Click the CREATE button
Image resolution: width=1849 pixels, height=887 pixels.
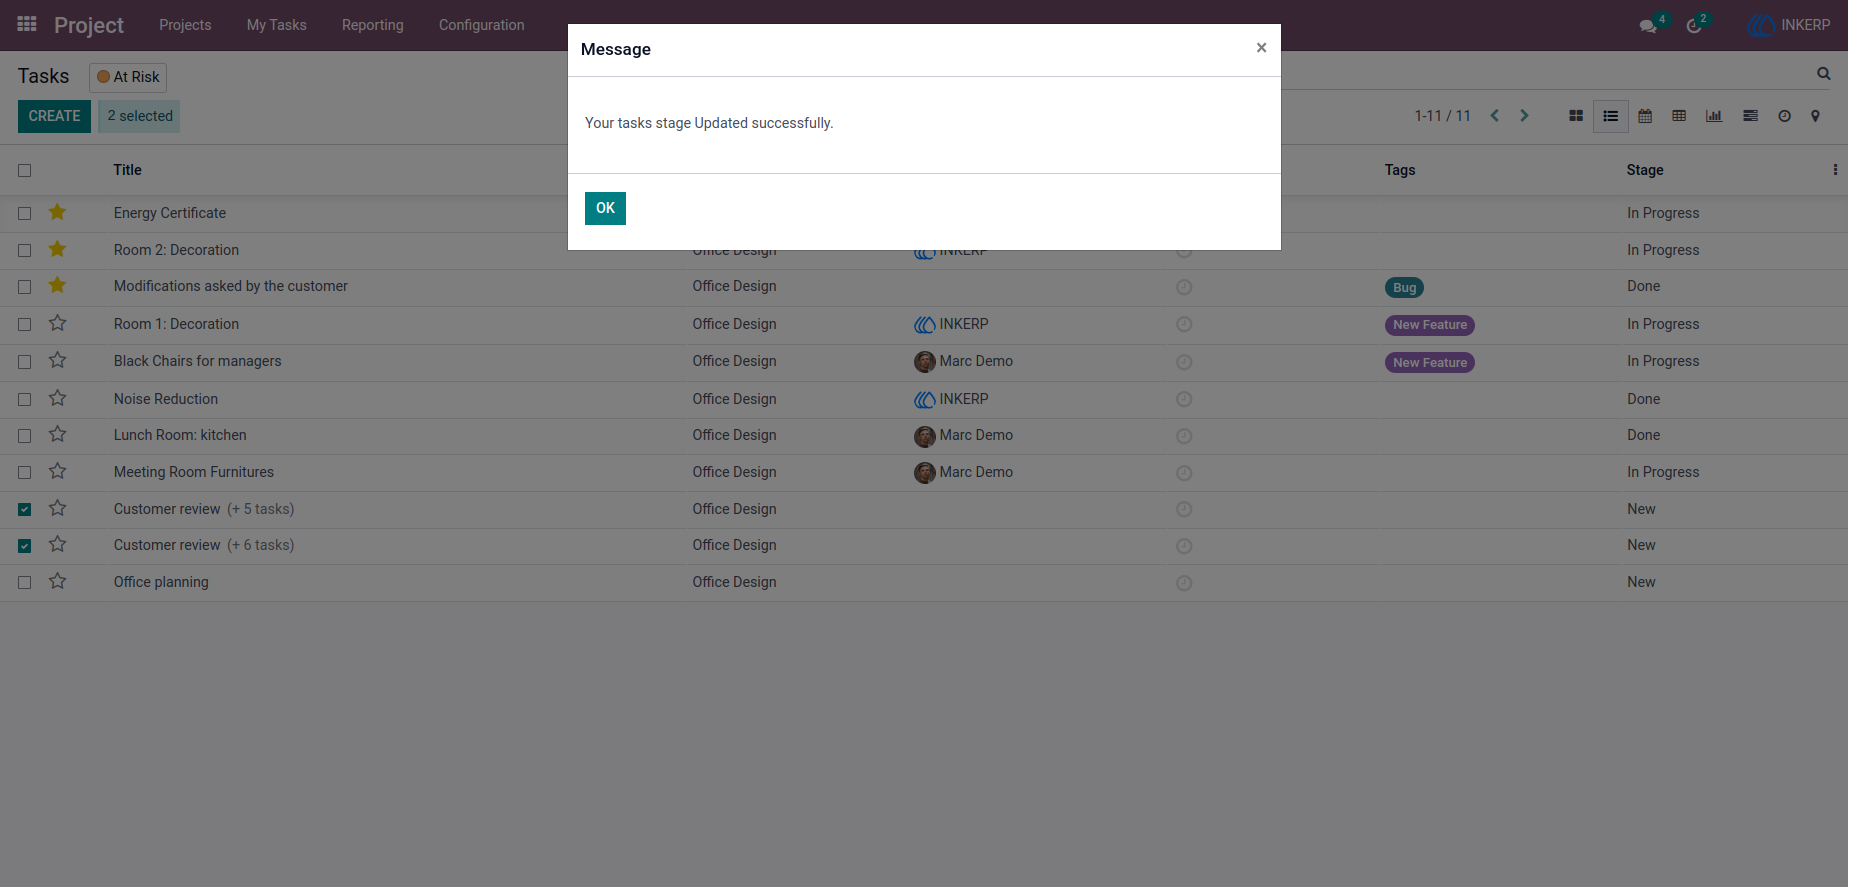[54, 116]
